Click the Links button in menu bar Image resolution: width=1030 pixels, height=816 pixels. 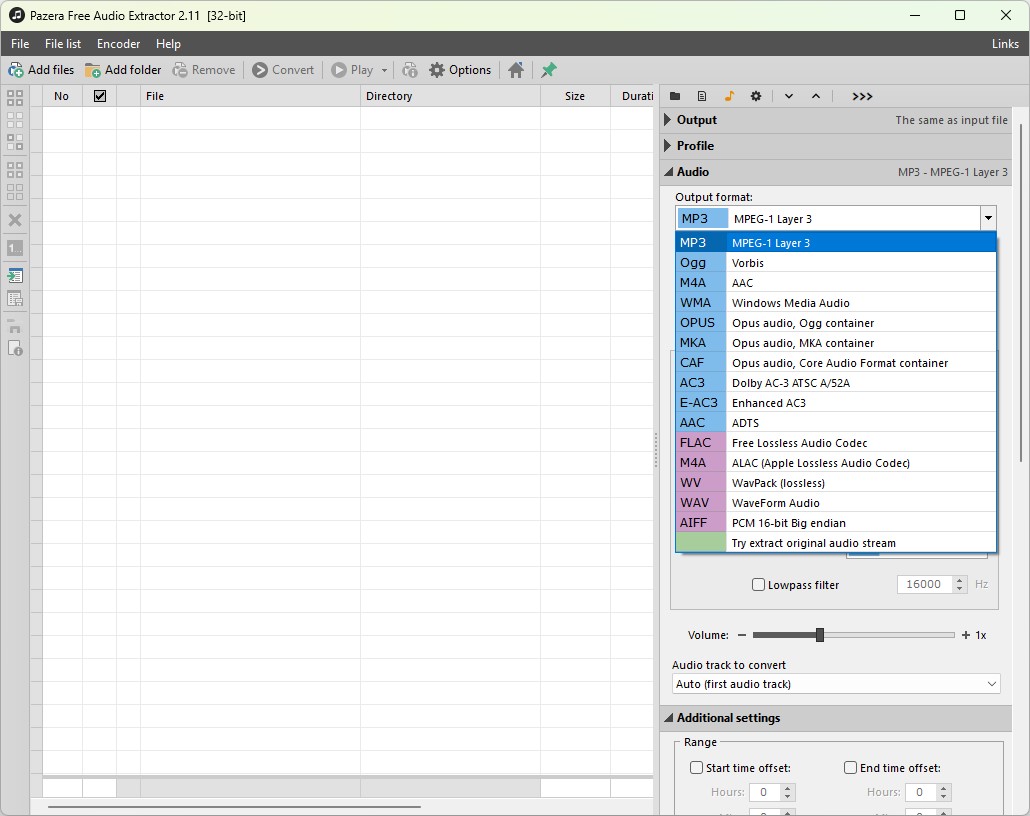click(x=1005, y=44)
